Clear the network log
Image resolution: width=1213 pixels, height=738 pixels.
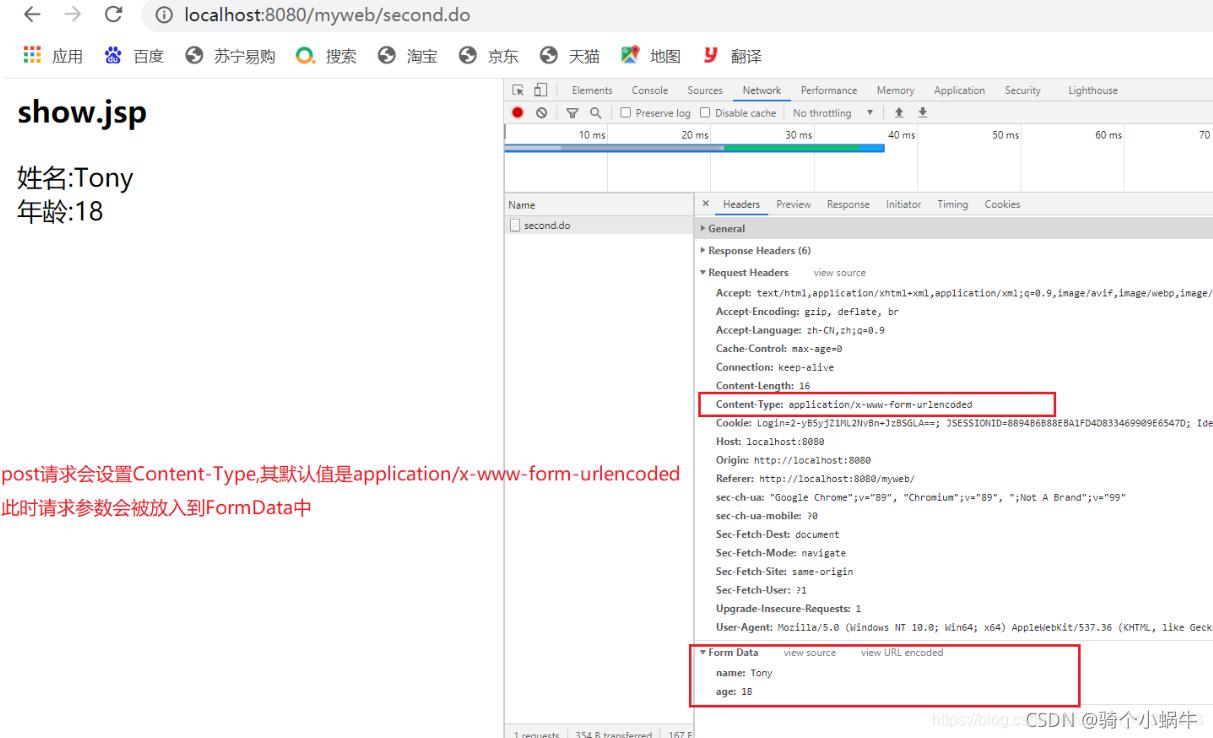point(541,112)
